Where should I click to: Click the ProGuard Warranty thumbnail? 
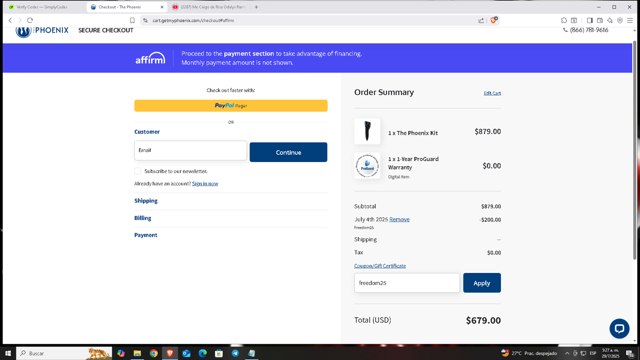tap(367, 166)
